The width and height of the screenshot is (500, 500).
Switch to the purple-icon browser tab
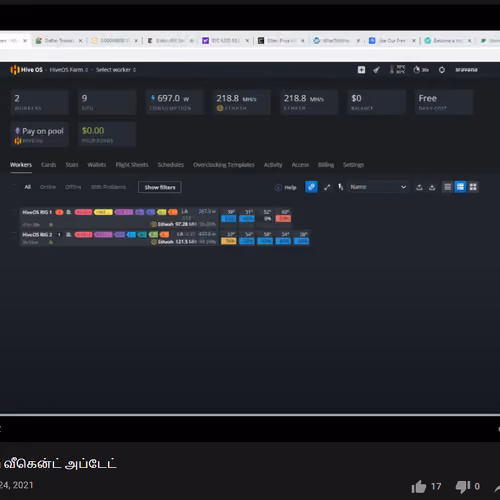[226, 41]
